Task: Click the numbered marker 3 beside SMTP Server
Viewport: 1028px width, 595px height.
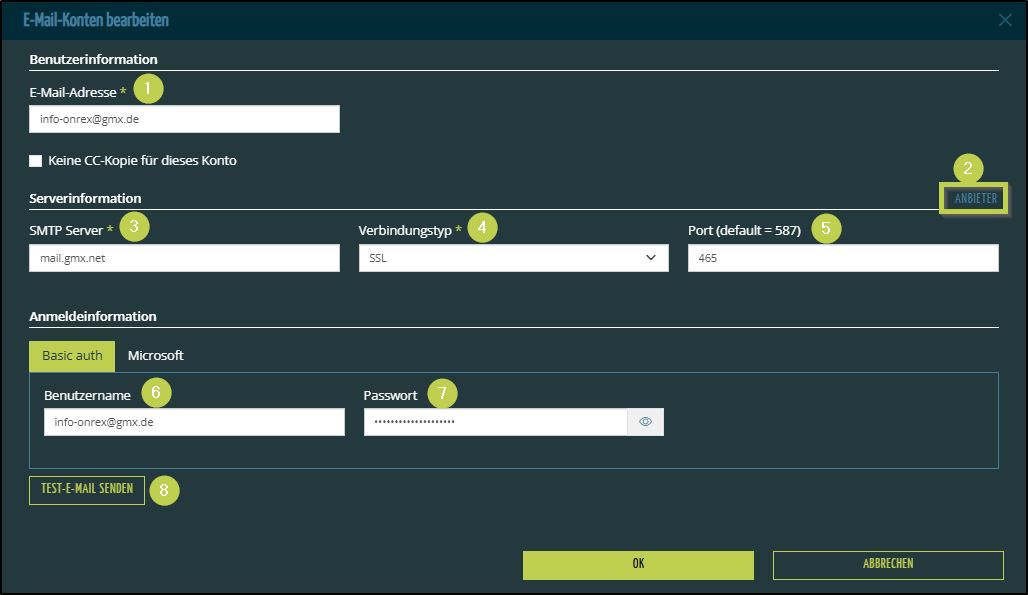Action: (134, 228)
